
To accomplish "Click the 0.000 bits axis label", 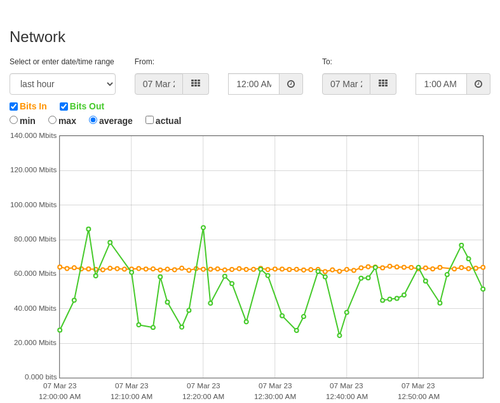I will 41,377.
